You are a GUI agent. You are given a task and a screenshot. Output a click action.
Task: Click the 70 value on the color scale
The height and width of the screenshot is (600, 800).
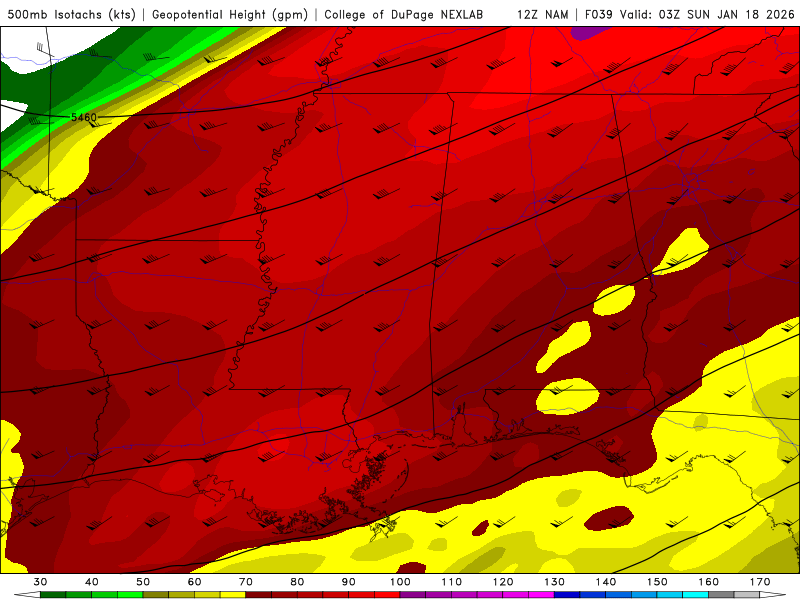pyautogui.click(x=246, y=582)
